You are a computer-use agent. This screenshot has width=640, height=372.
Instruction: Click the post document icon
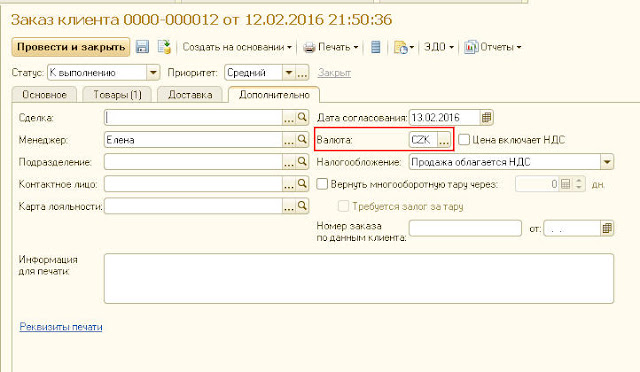click(164, 47)
